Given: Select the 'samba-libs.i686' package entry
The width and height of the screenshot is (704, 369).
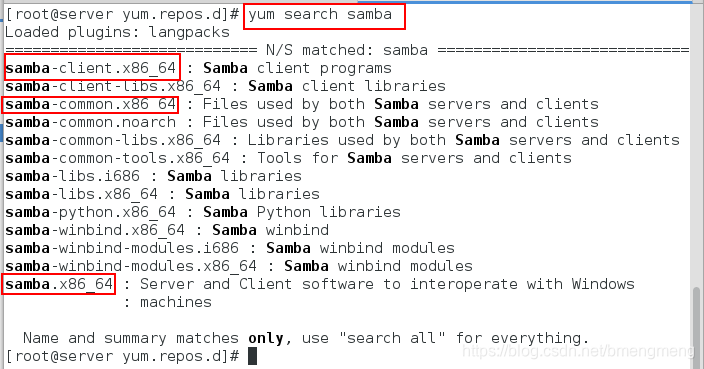Looking at the screenshot, I should tap(153, 176).
